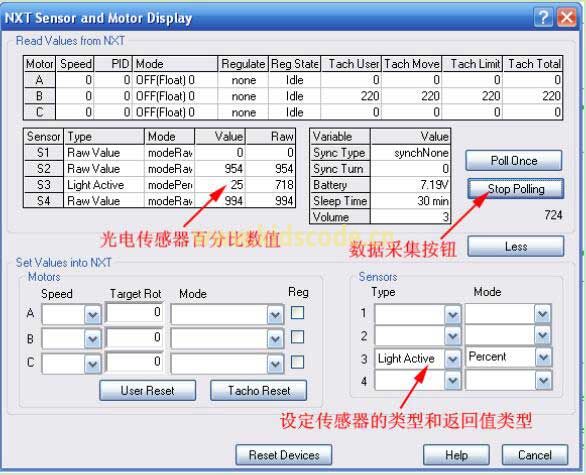
Task: Enable Reg checkbox for motor B
Action: [297, 337]
